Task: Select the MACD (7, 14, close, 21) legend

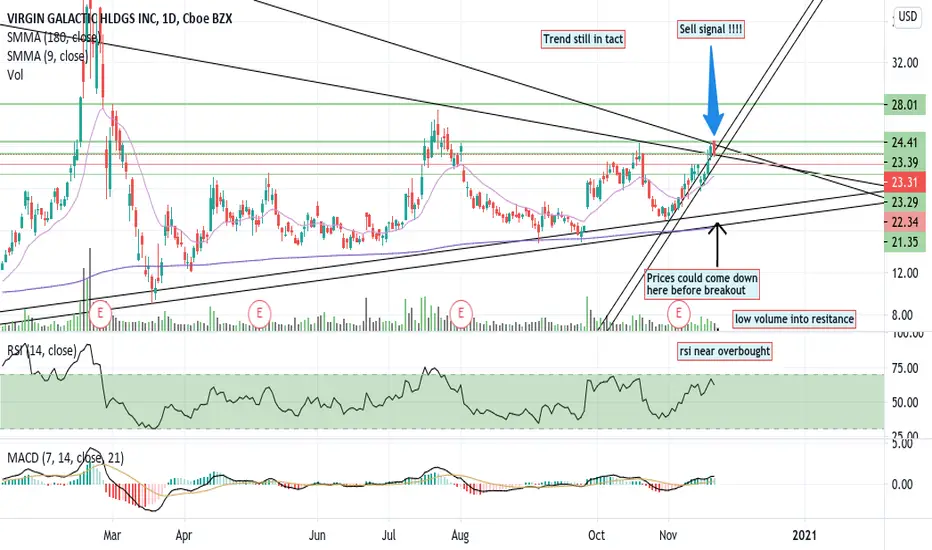Action: click(65, 458)
